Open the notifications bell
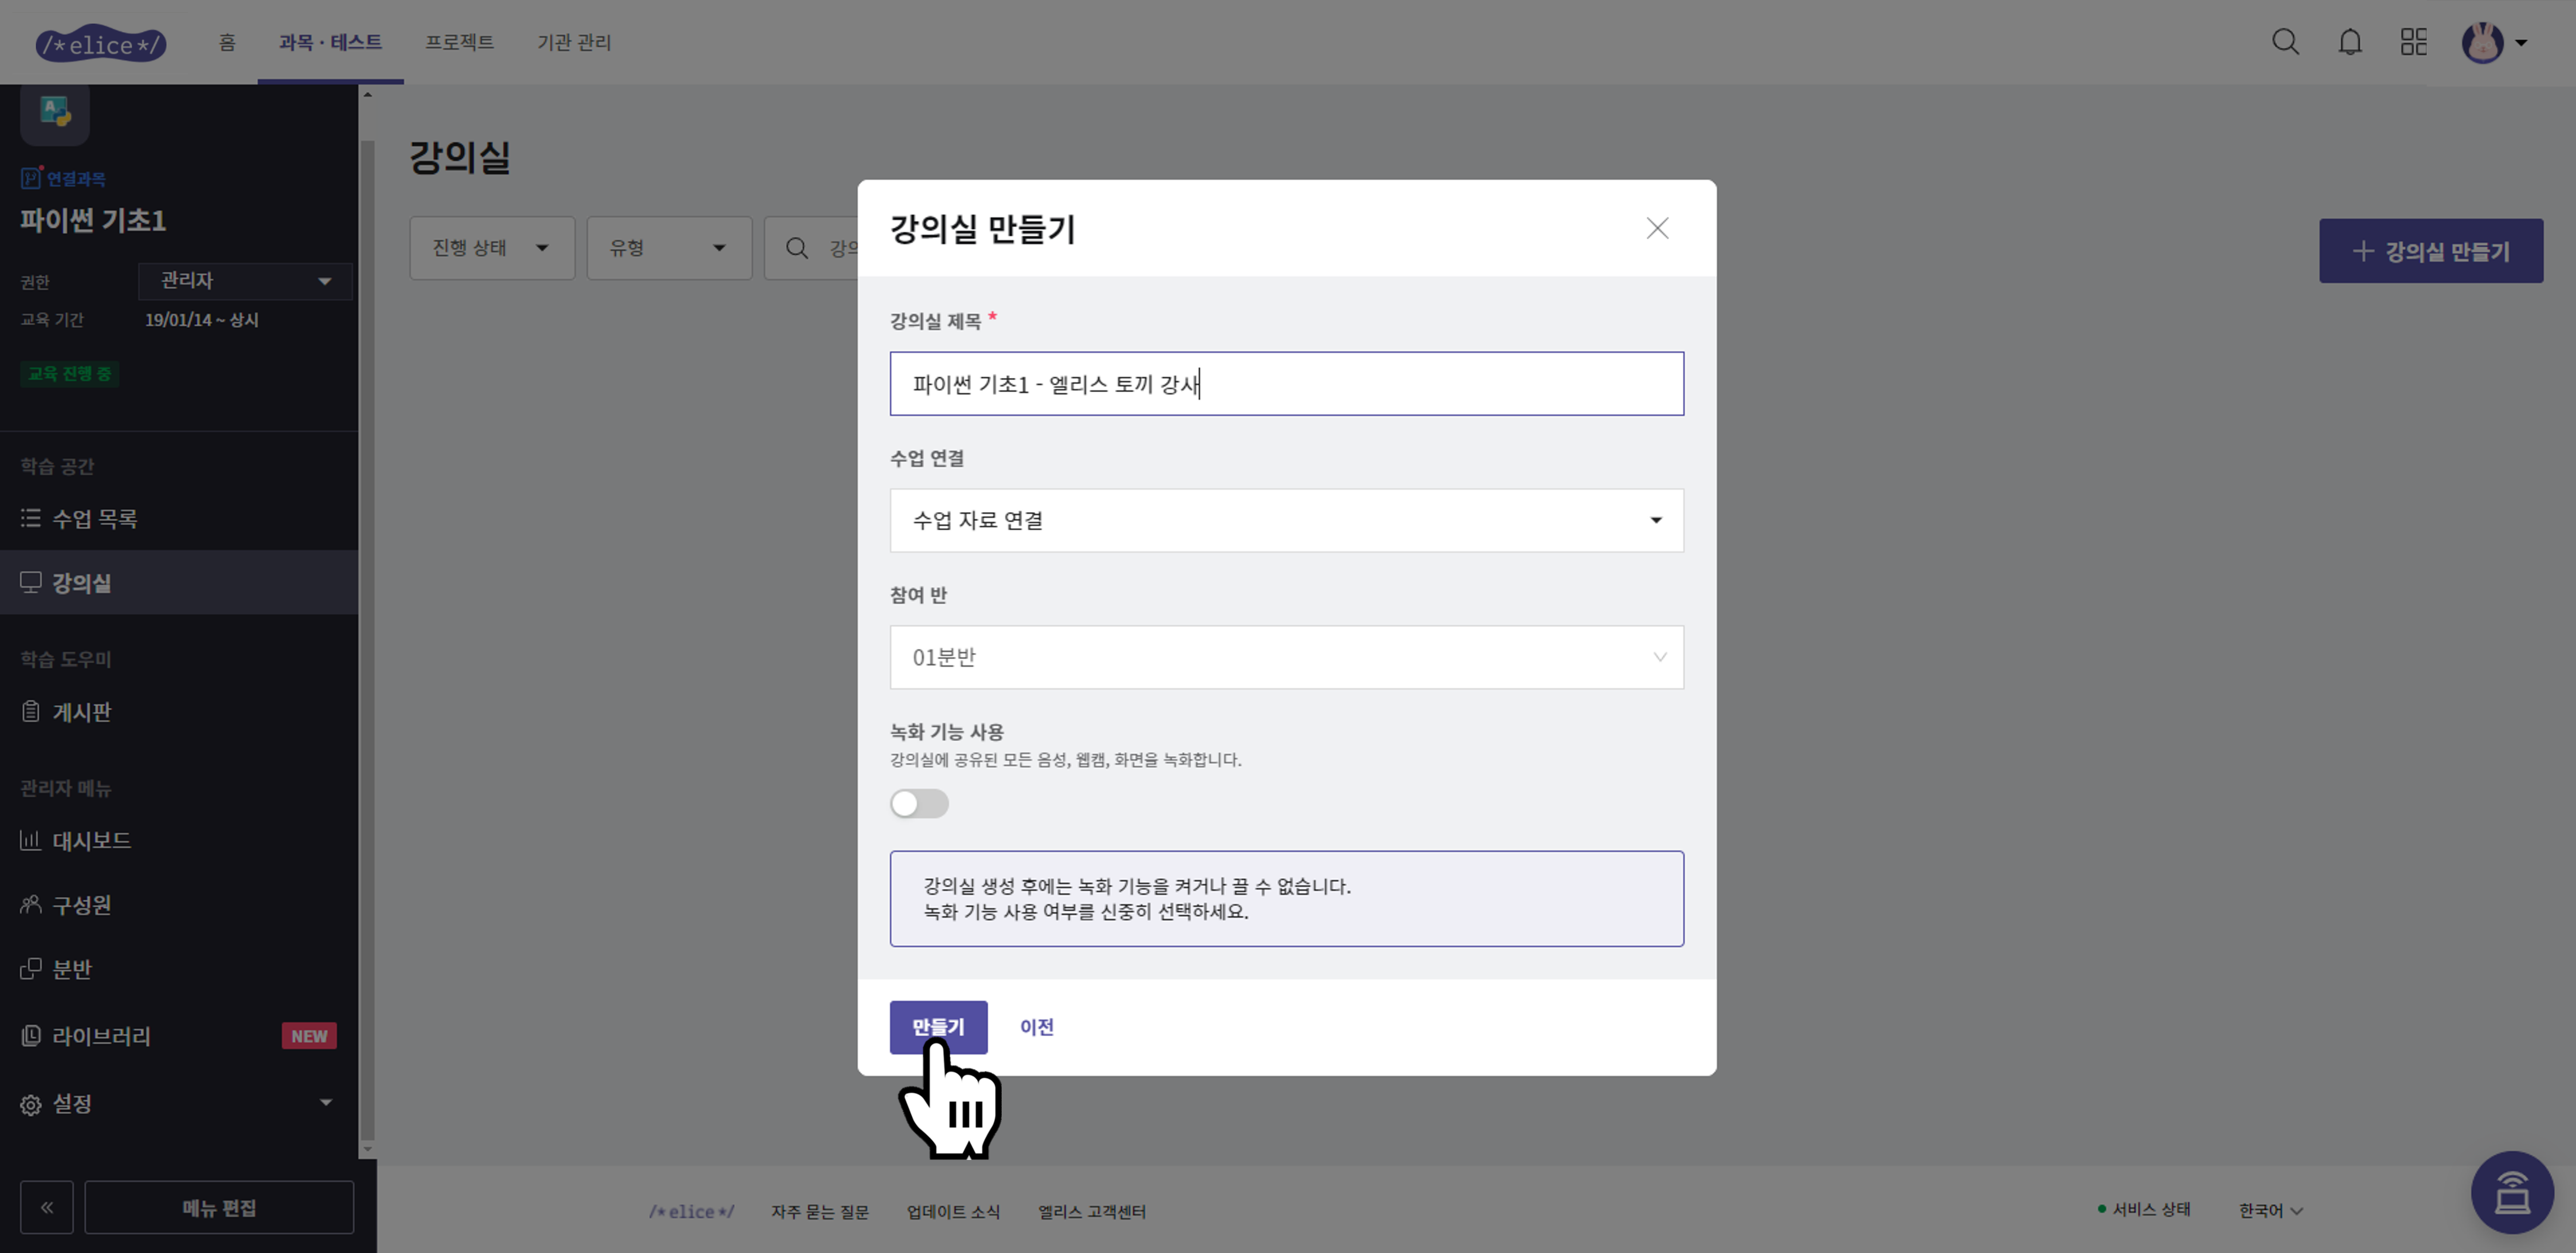 point(2350,42)
